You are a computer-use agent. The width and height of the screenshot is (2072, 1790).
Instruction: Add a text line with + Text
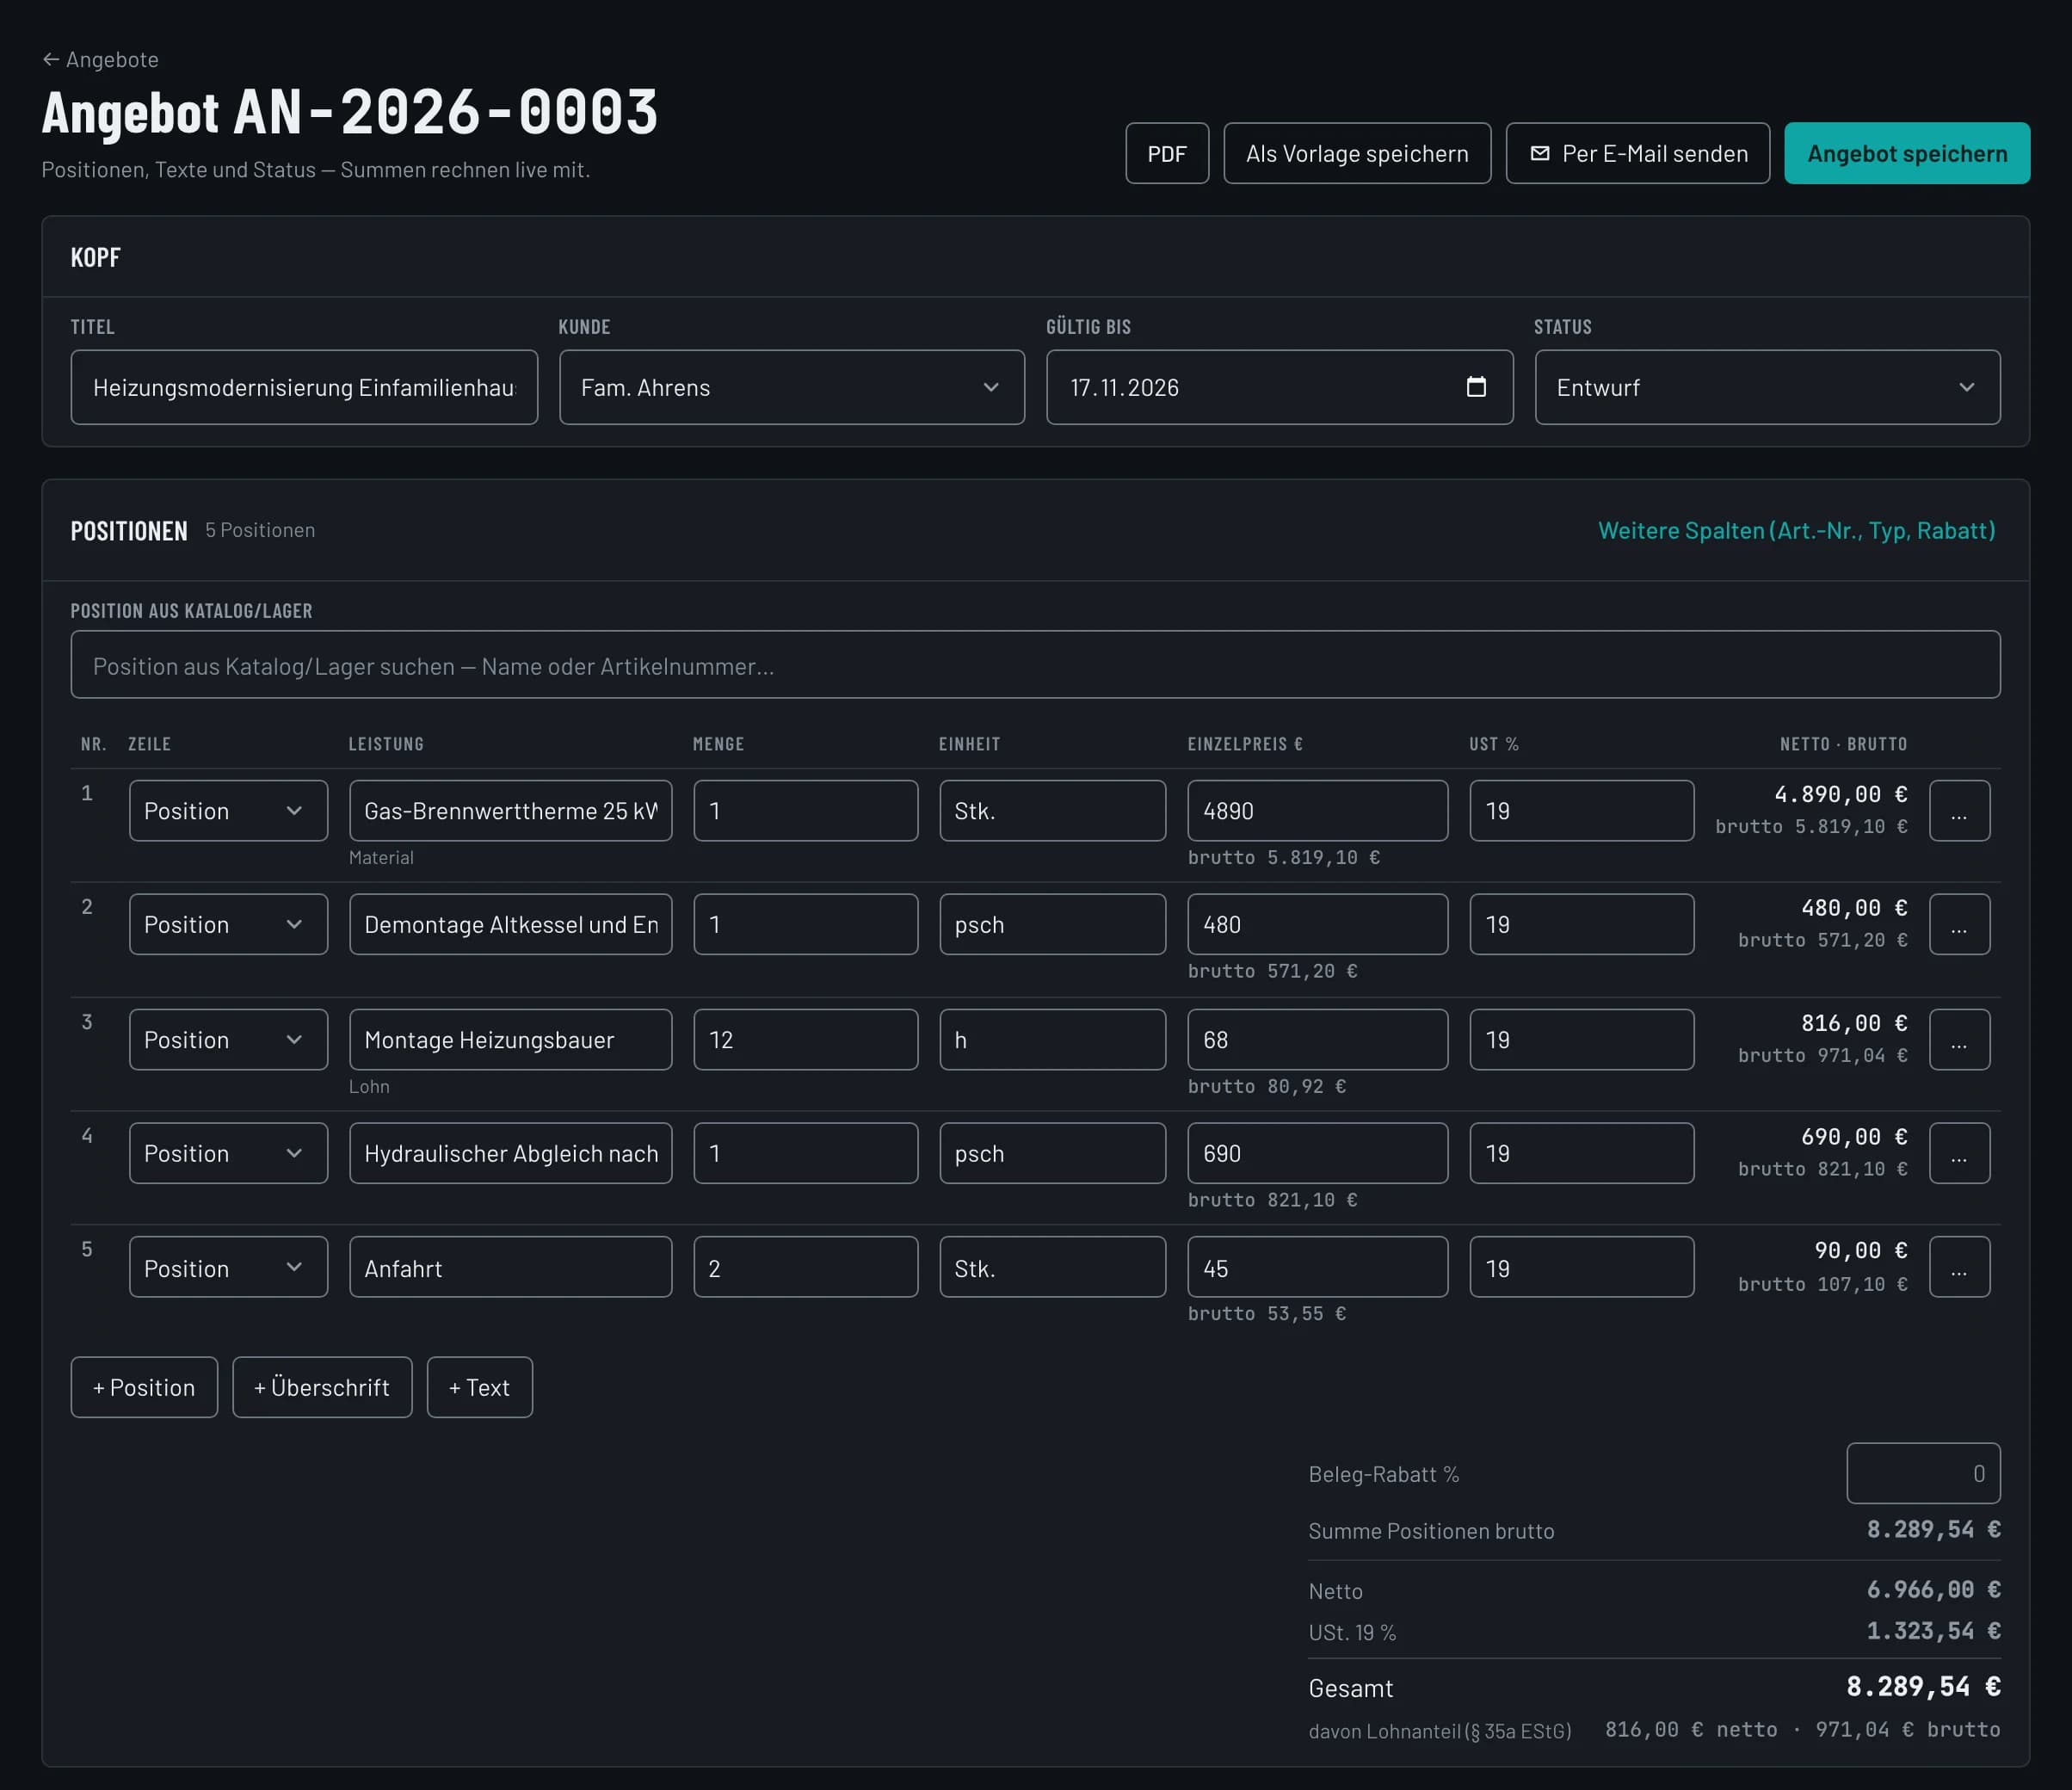[479, 1387]
